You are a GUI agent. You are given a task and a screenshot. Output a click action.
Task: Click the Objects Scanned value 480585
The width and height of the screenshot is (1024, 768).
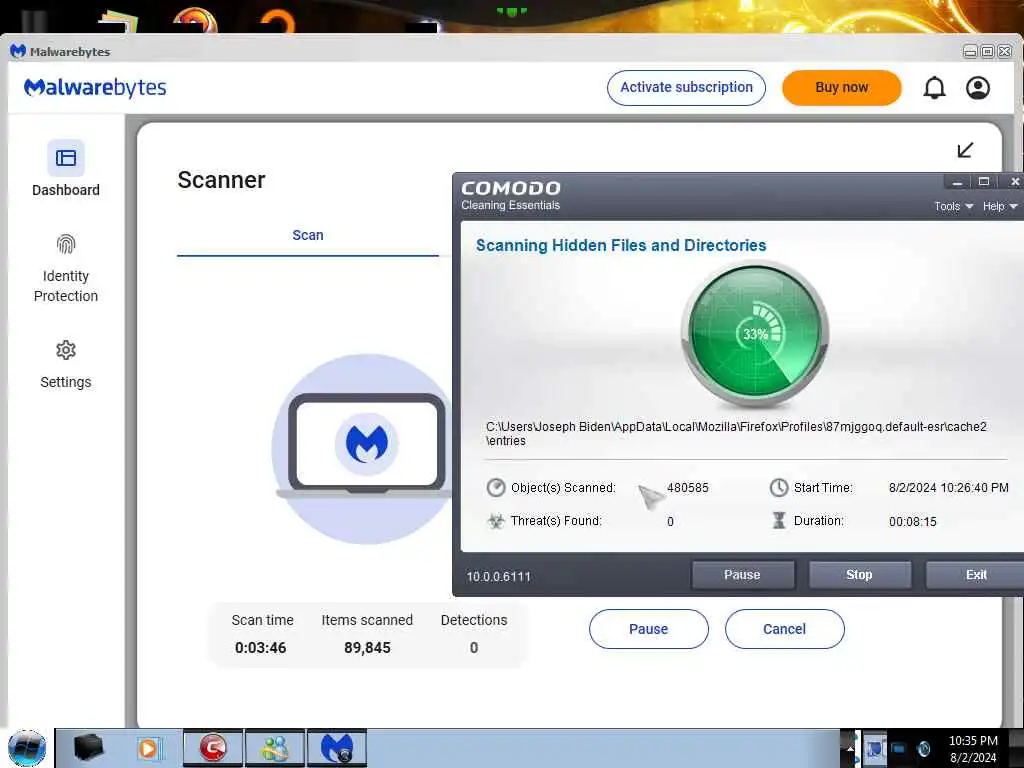tap(688, 488)
